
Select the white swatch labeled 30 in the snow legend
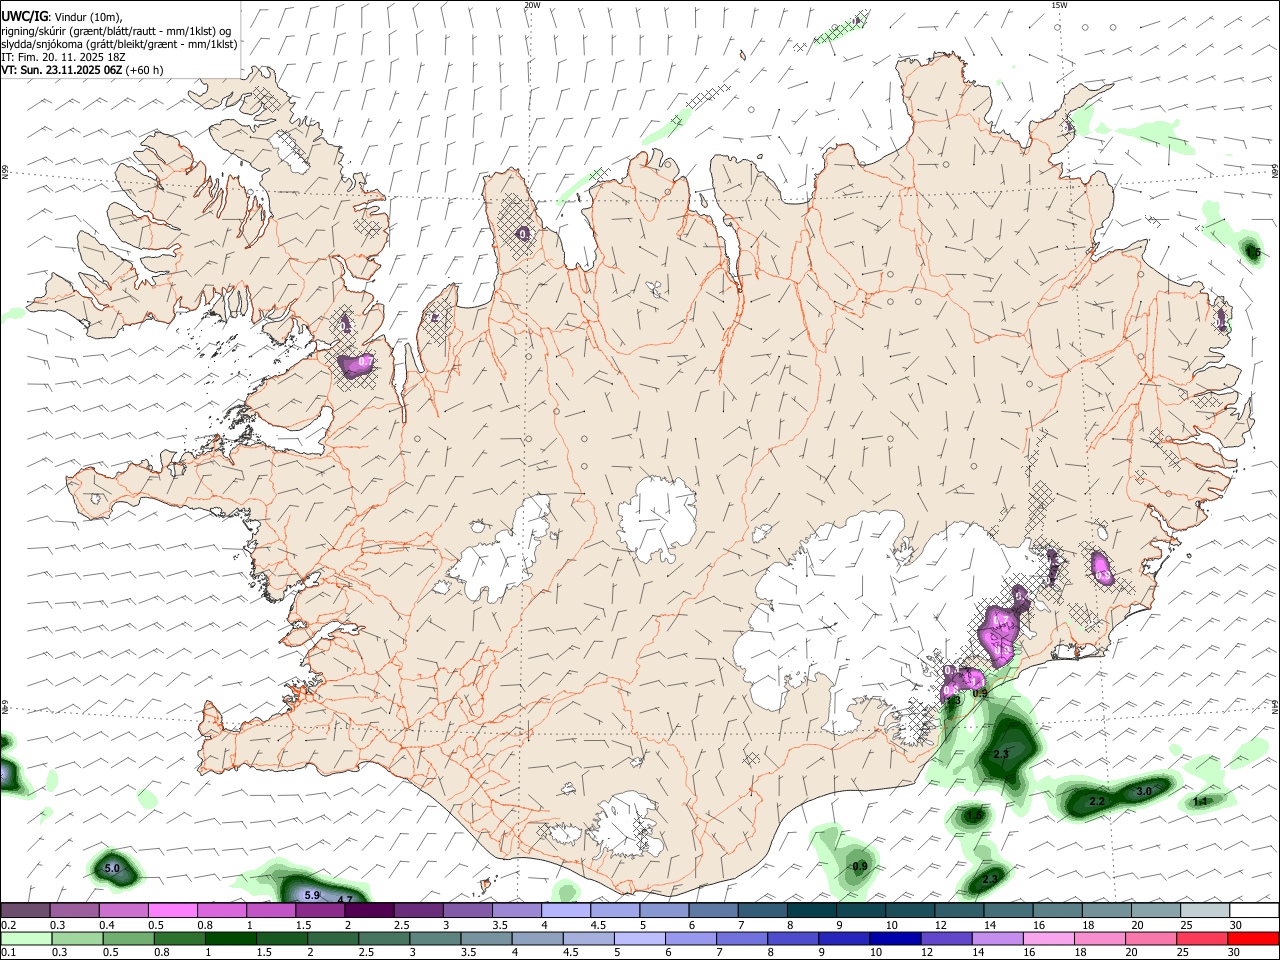tap(1254, 910)
